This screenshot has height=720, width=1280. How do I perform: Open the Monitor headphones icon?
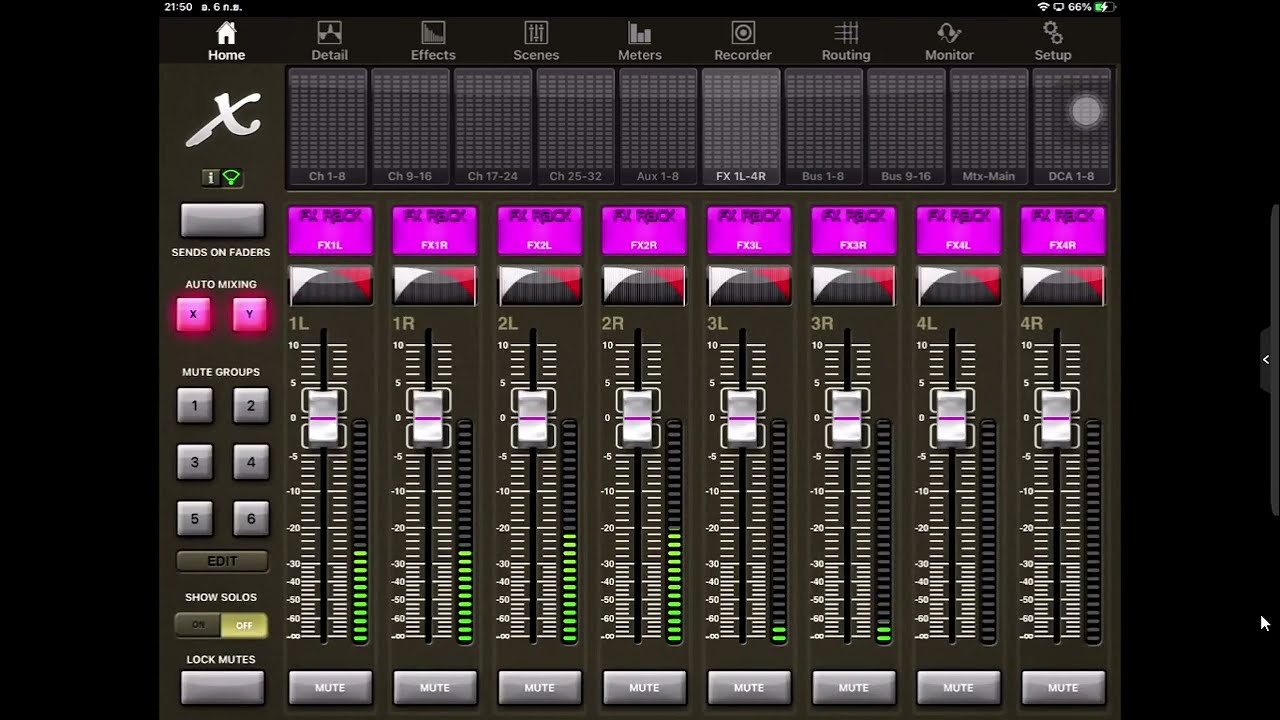click(949, 34)
